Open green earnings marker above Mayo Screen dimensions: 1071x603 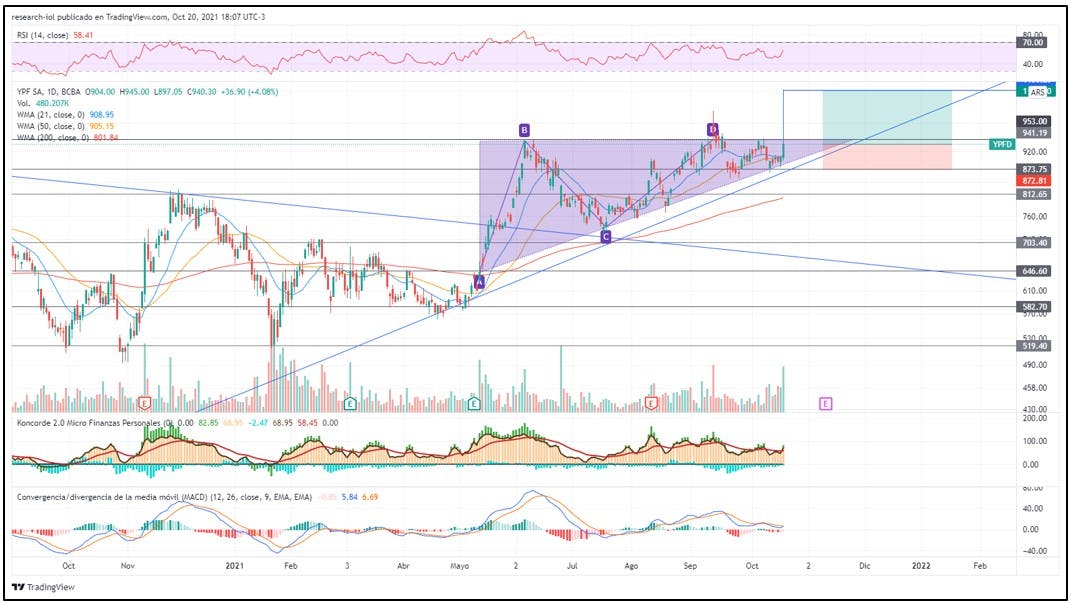(474, 404)
